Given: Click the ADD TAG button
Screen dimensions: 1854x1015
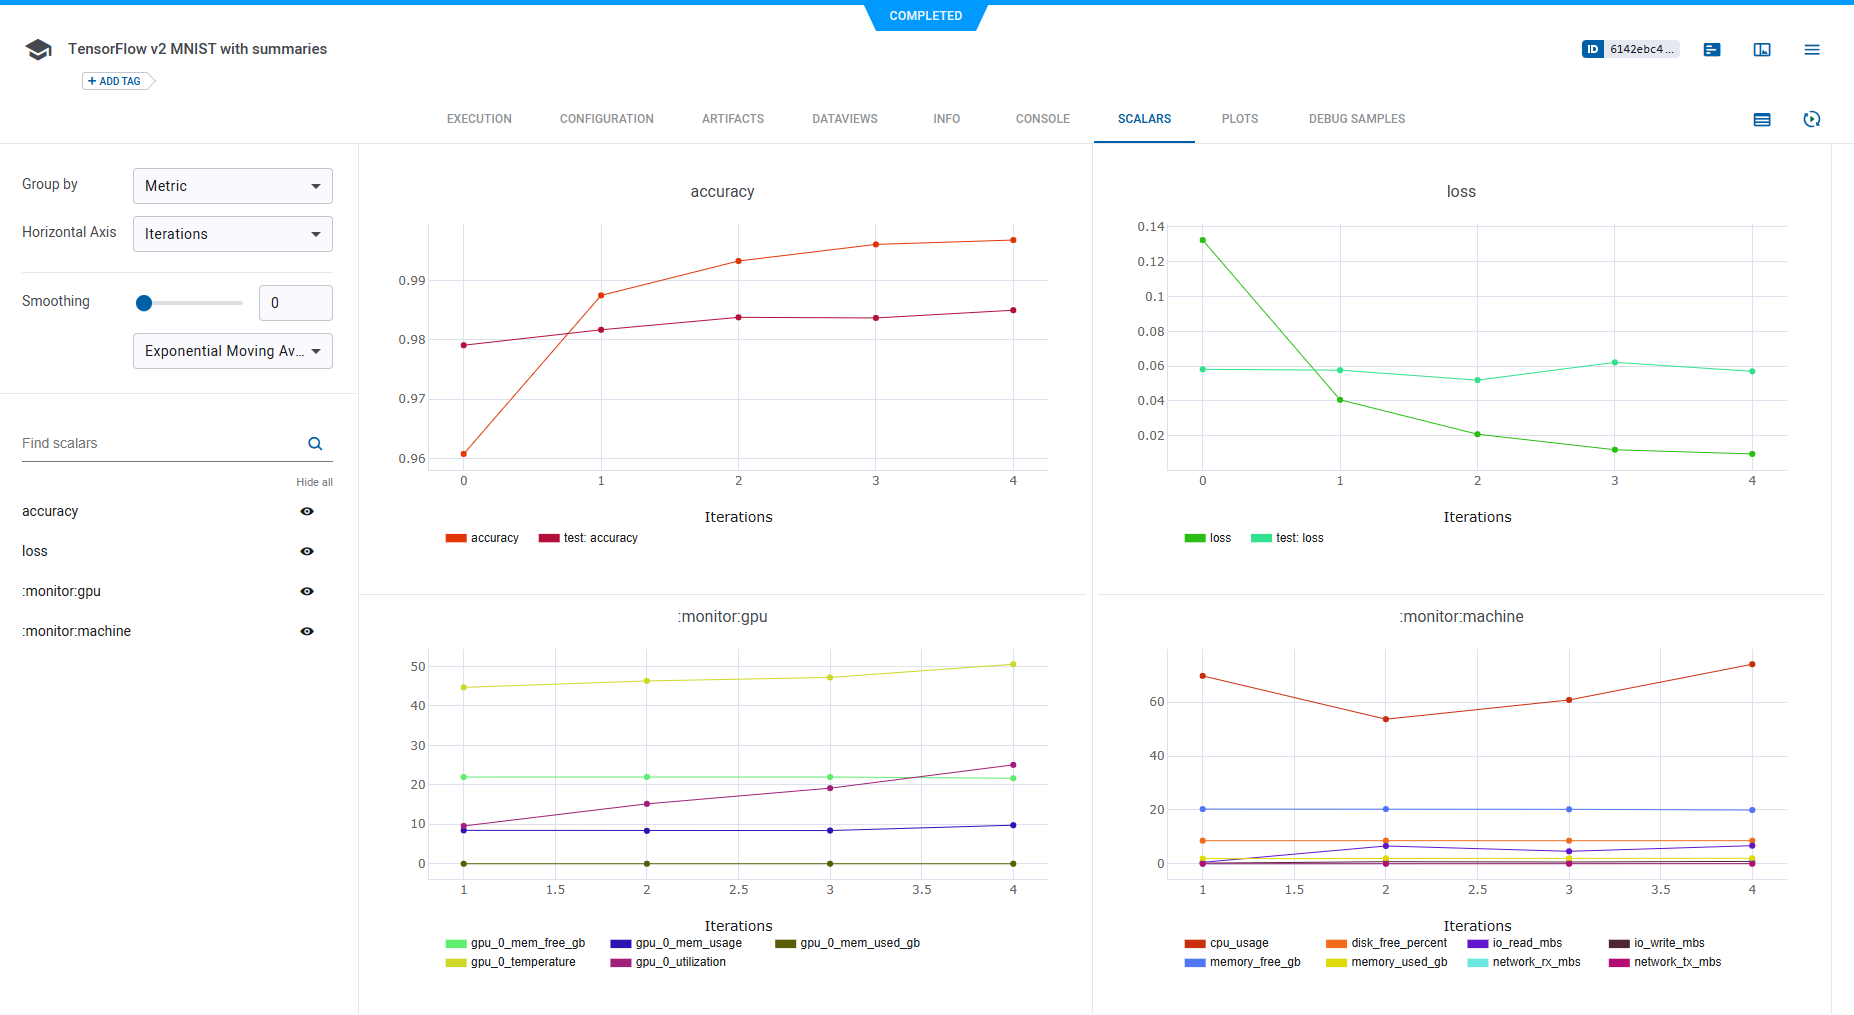Looking at the screenshot, I should pyautogui.click(x=118, y=82).
